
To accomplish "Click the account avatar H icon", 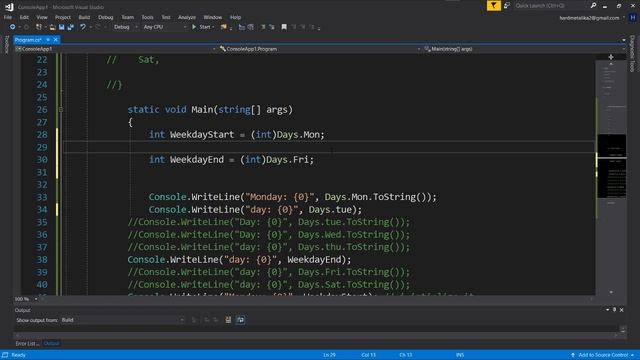I will (x=633, y=18).
